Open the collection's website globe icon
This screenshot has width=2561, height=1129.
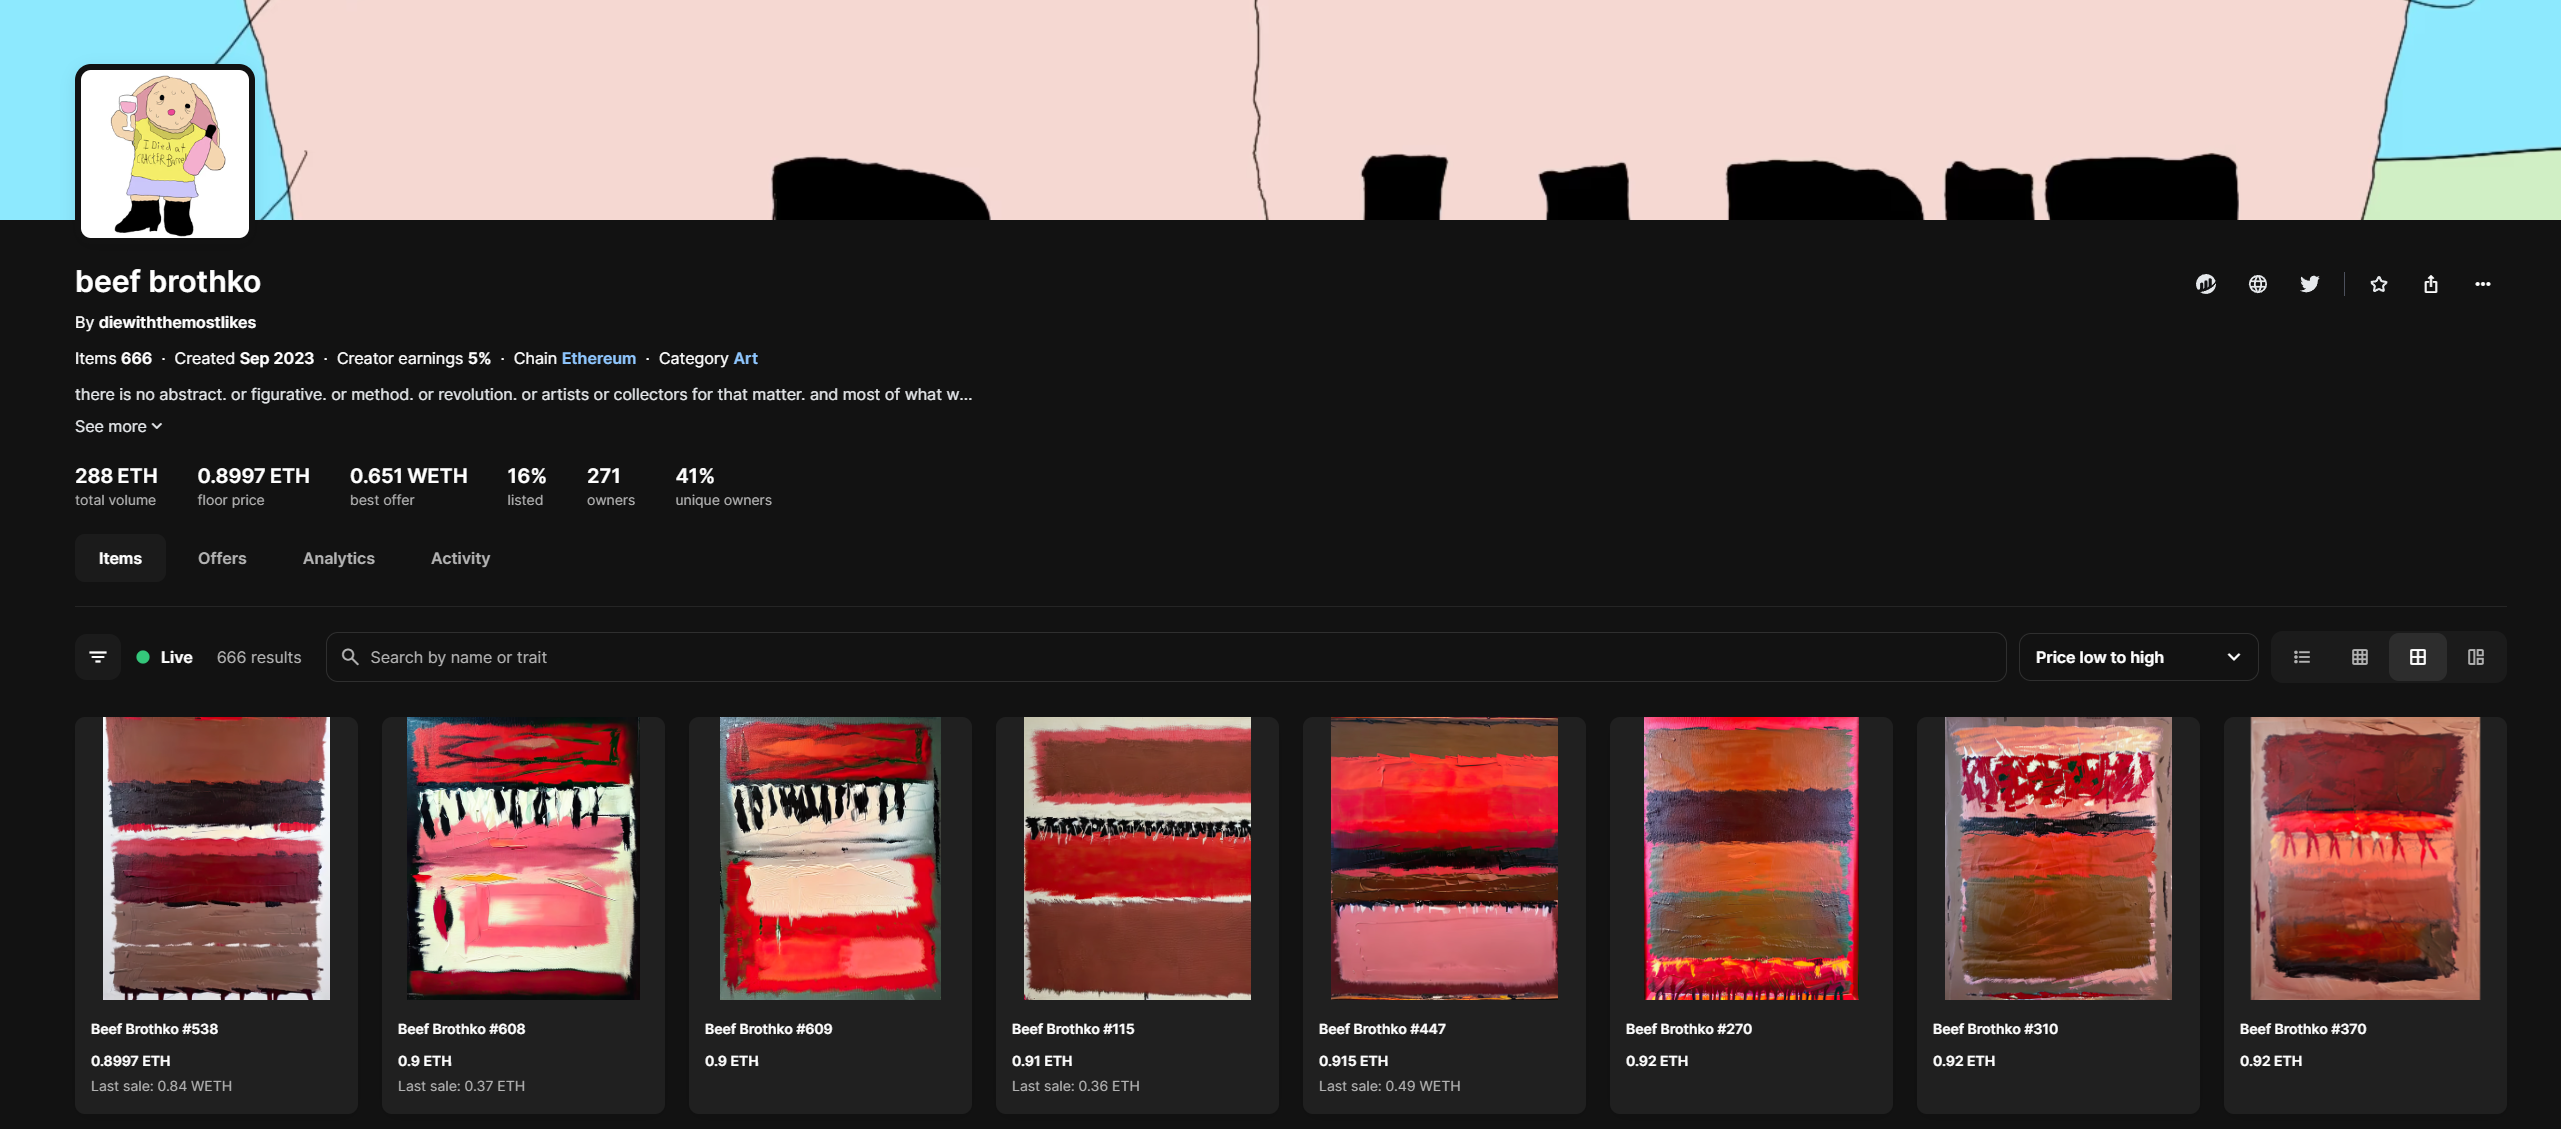coord(2257,284)
